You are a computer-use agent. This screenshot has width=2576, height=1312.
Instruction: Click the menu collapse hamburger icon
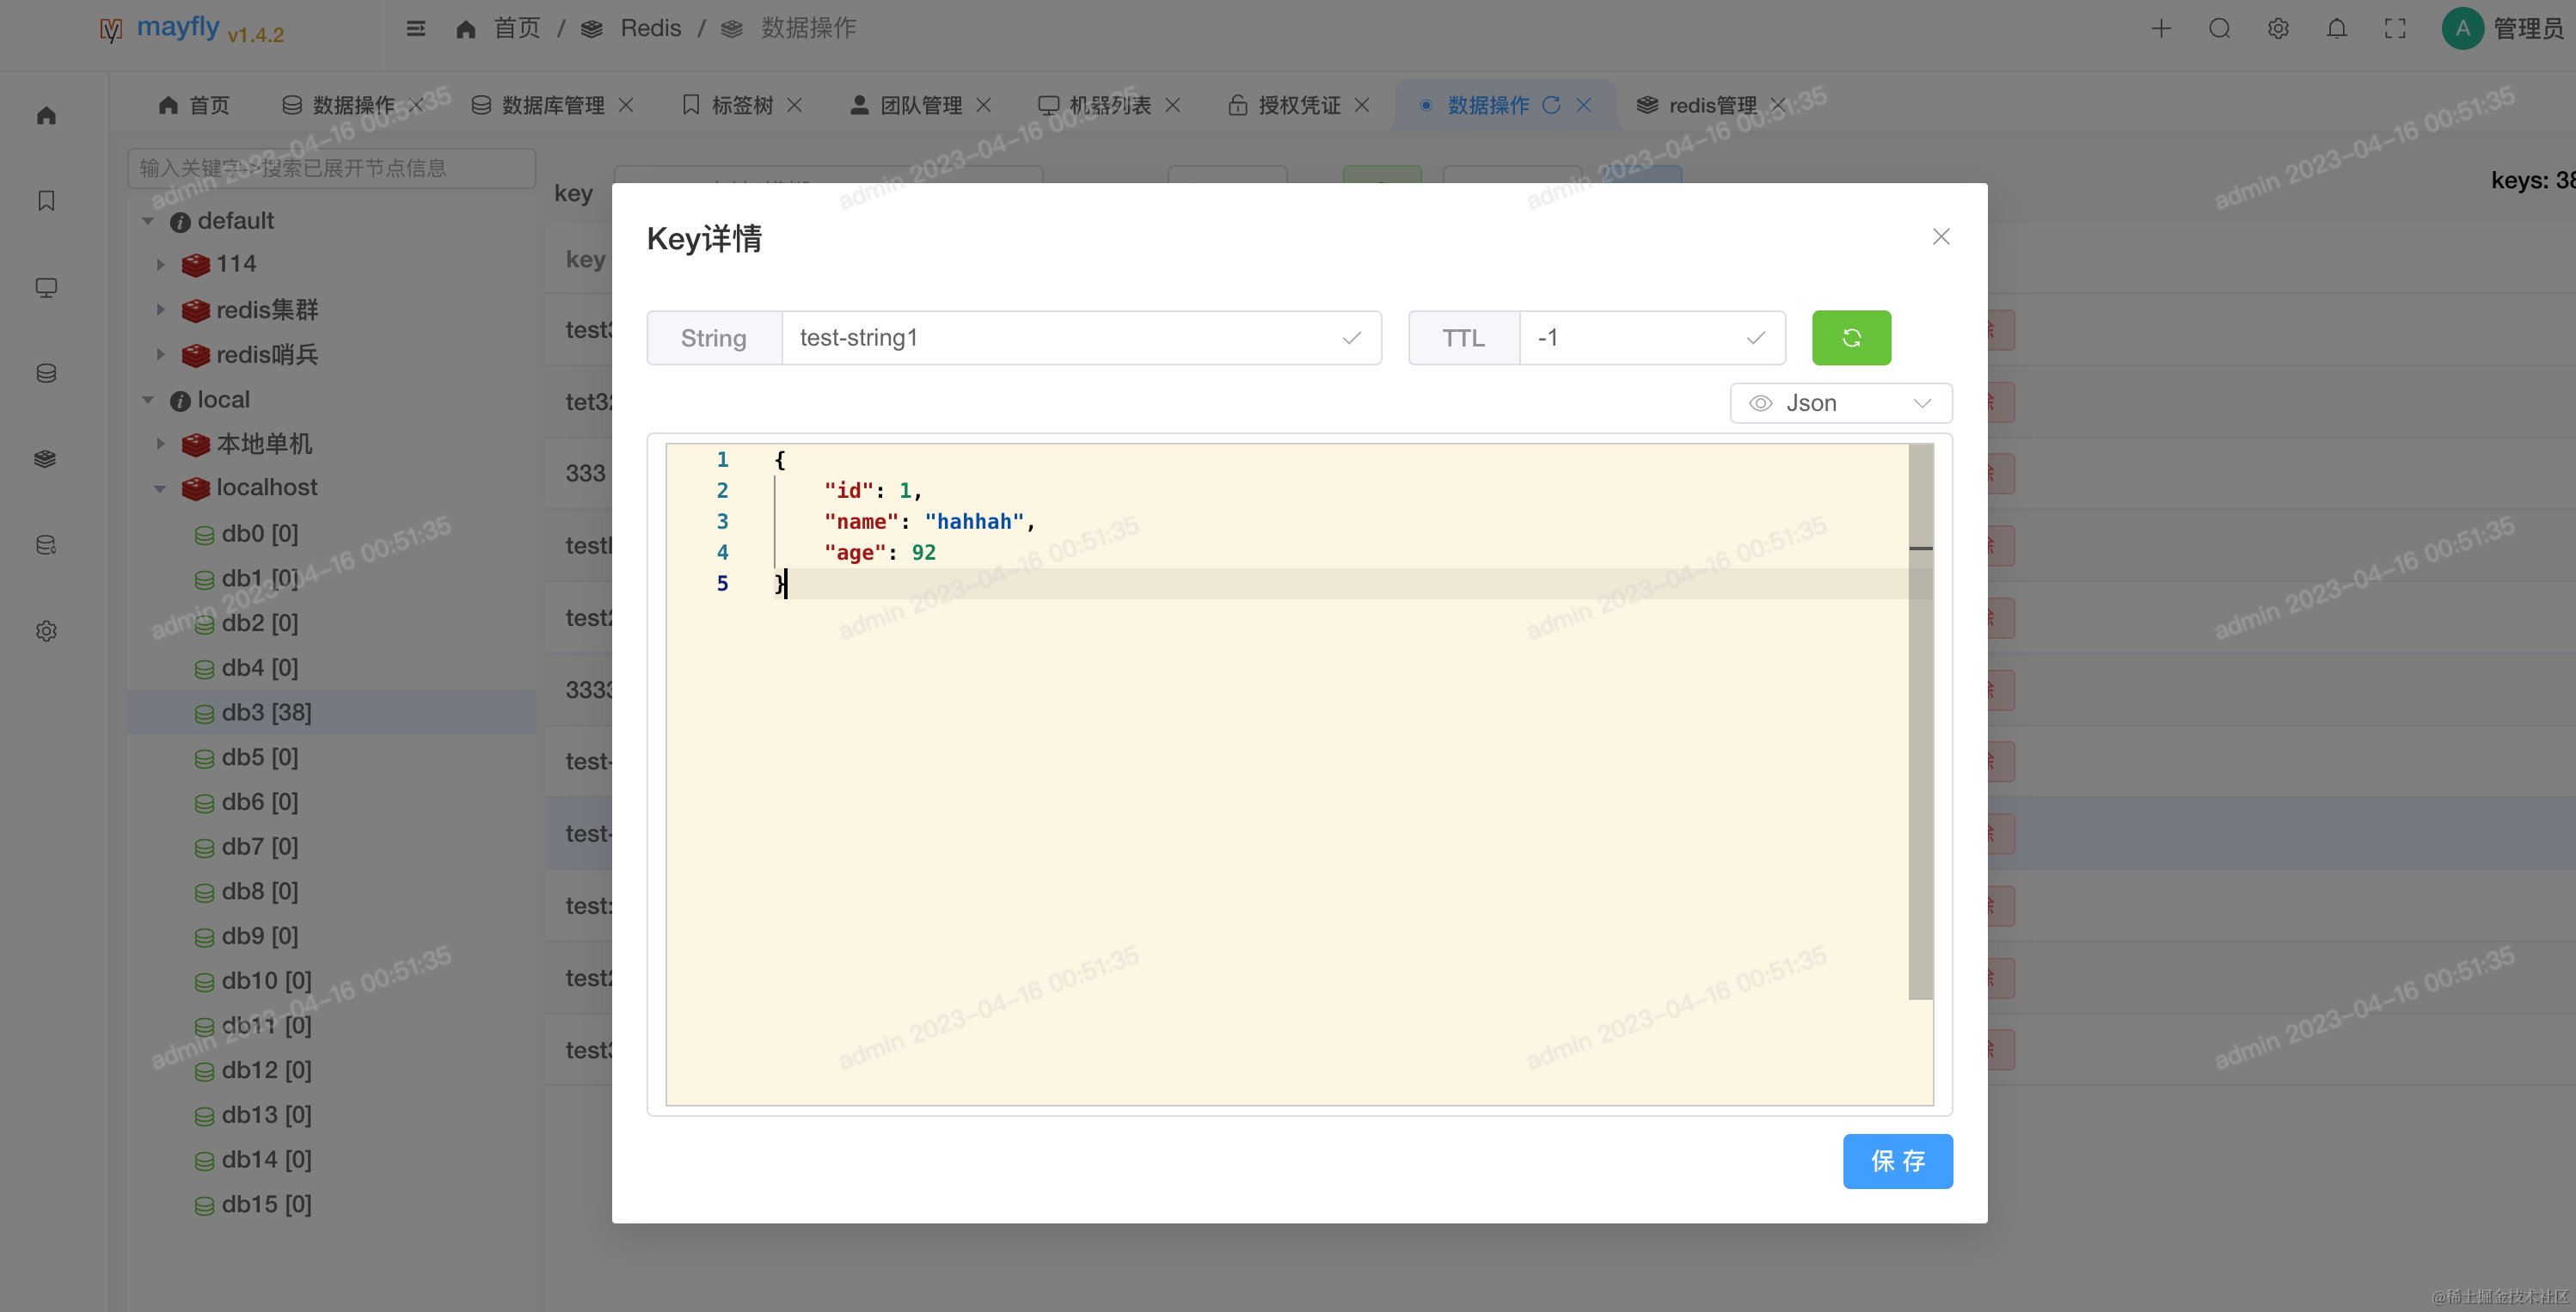[416, 28]
